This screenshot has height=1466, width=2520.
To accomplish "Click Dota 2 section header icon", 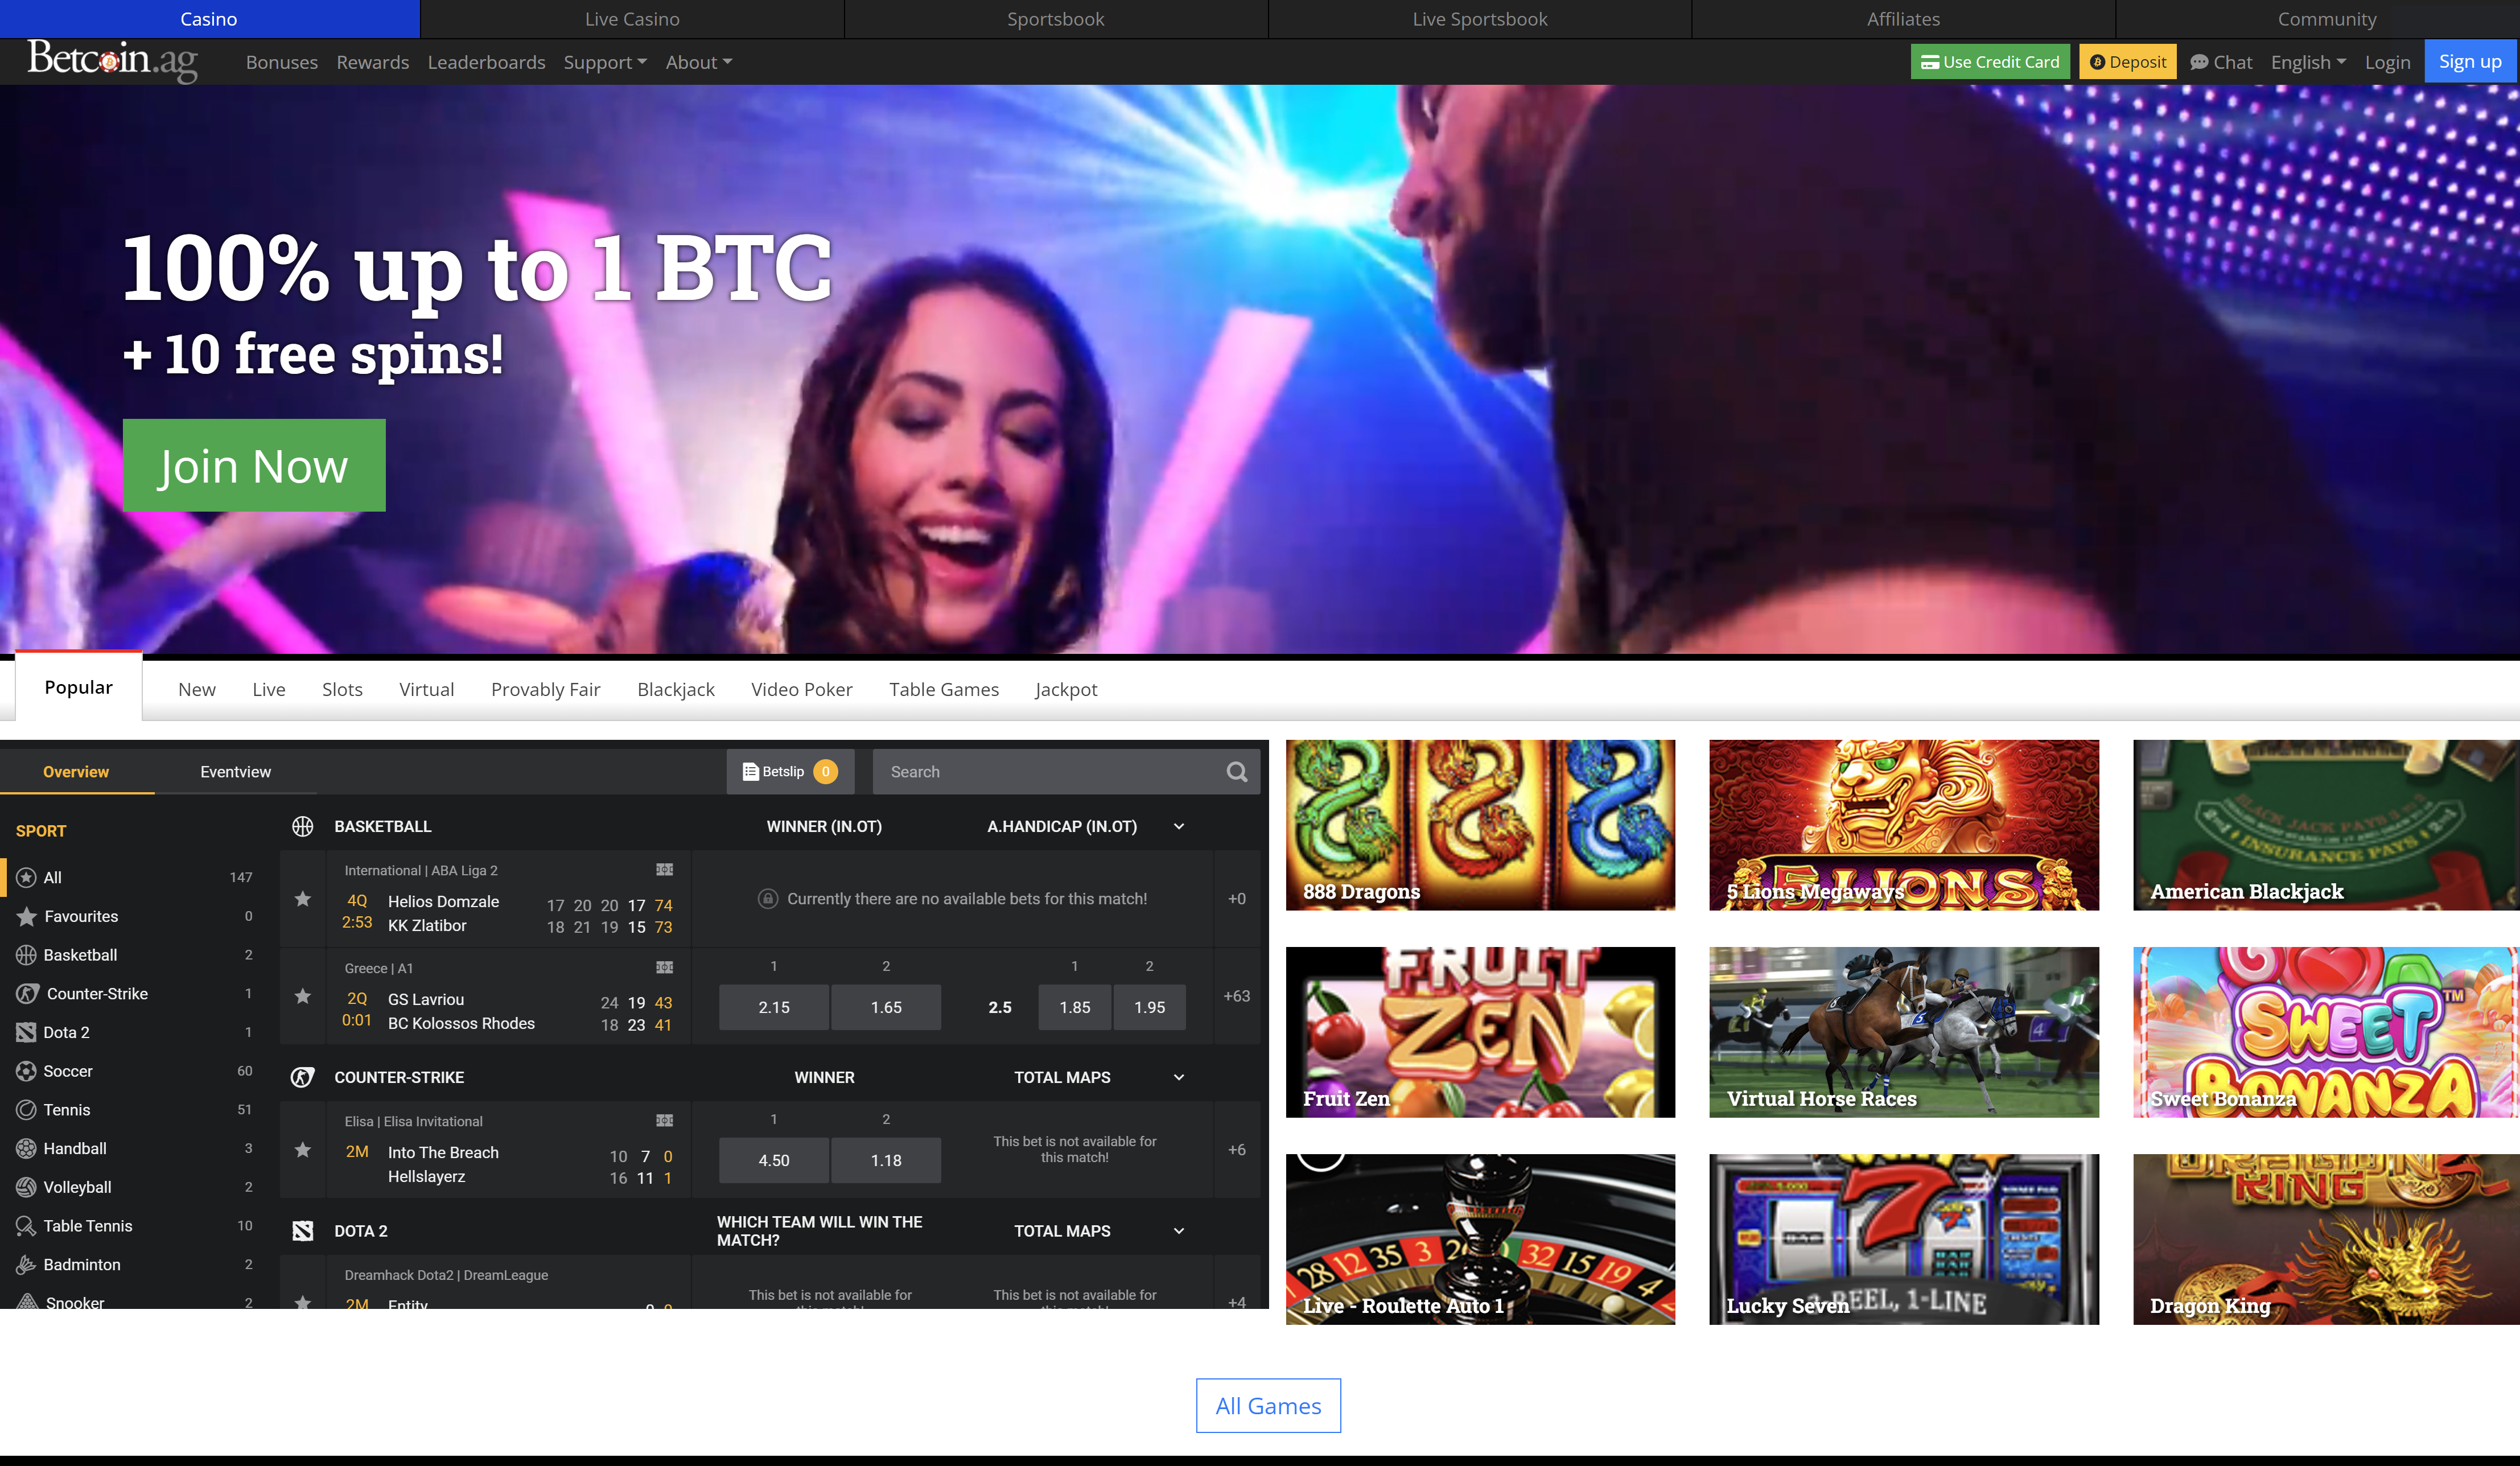I will pos(302,1231).
